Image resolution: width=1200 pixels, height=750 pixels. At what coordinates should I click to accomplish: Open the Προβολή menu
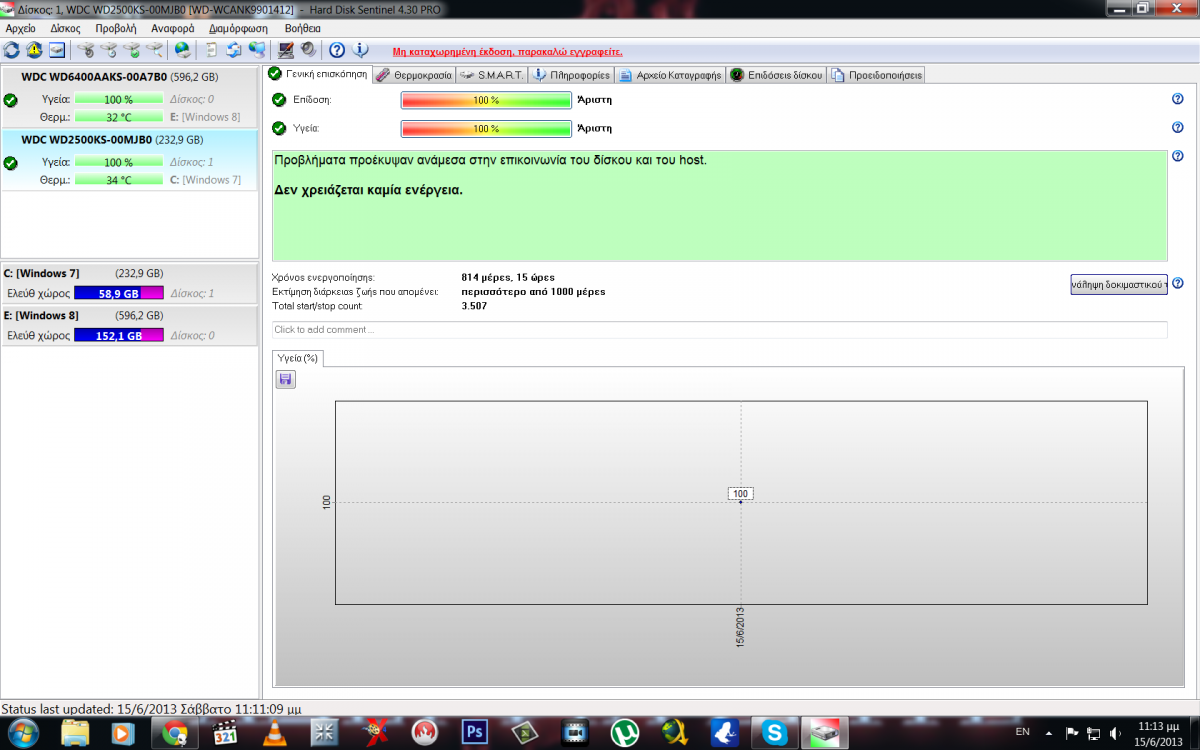115,29
